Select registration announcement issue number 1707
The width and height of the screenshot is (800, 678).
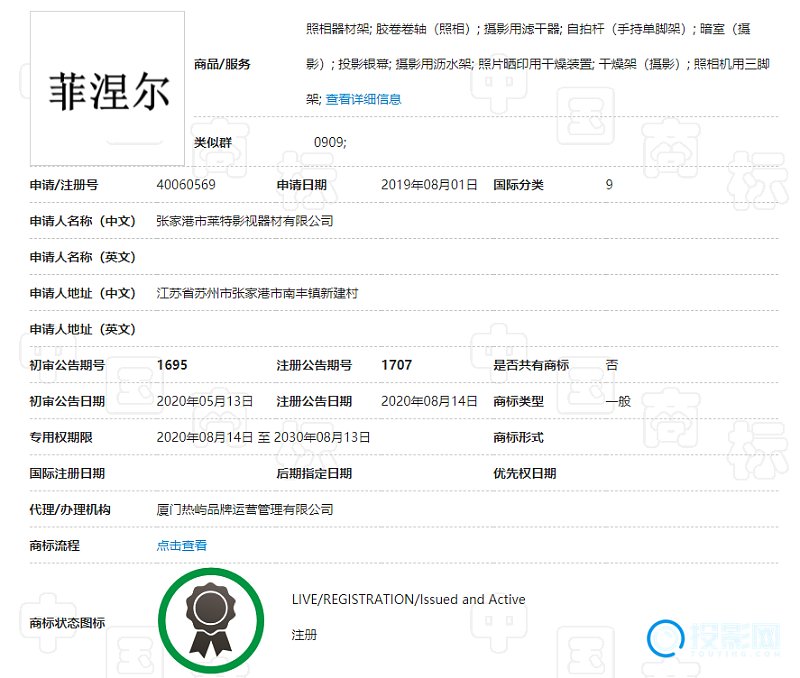click(x=396, y=365)
